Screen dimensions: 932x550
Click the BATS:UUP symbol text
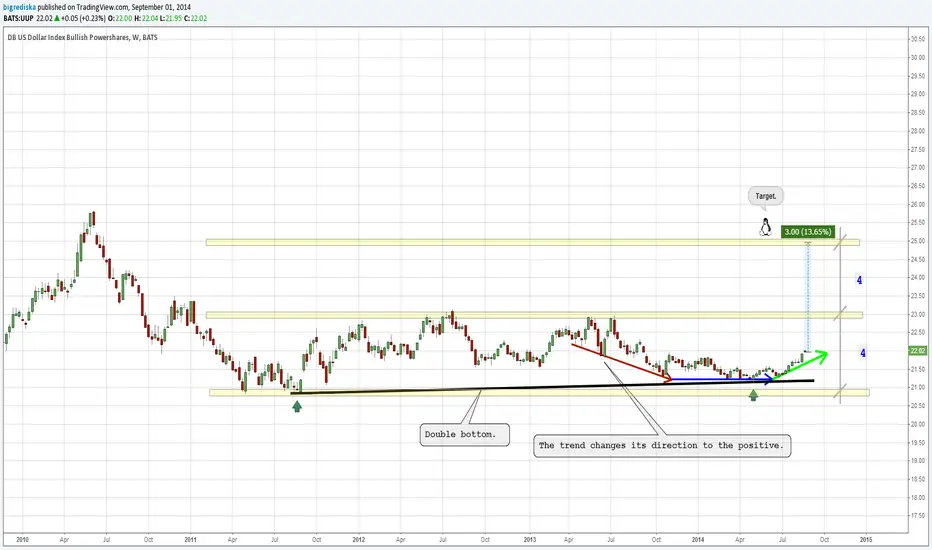click(x=18, y=18)
